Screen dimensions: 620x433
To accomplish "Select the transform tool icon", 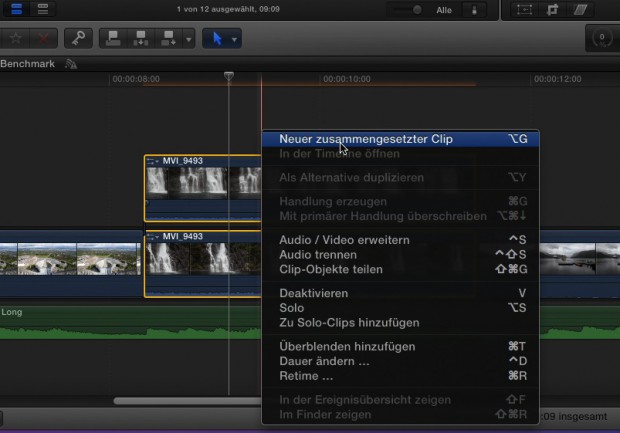I will pos(526,10).
